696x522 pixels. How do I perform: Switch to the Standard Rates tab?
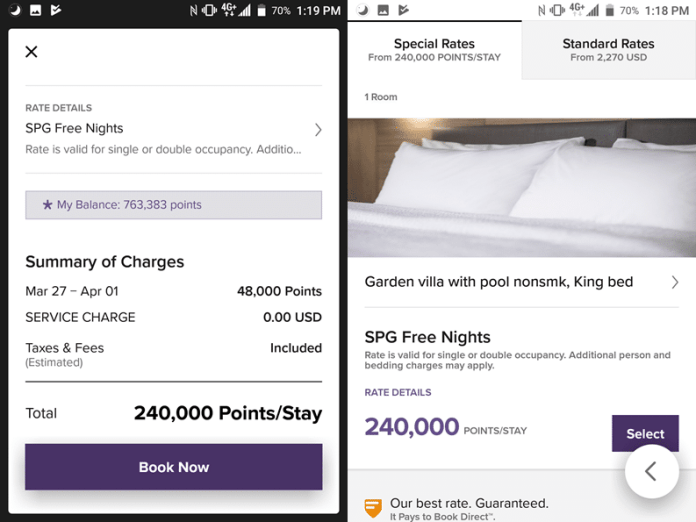click(608, 49)
